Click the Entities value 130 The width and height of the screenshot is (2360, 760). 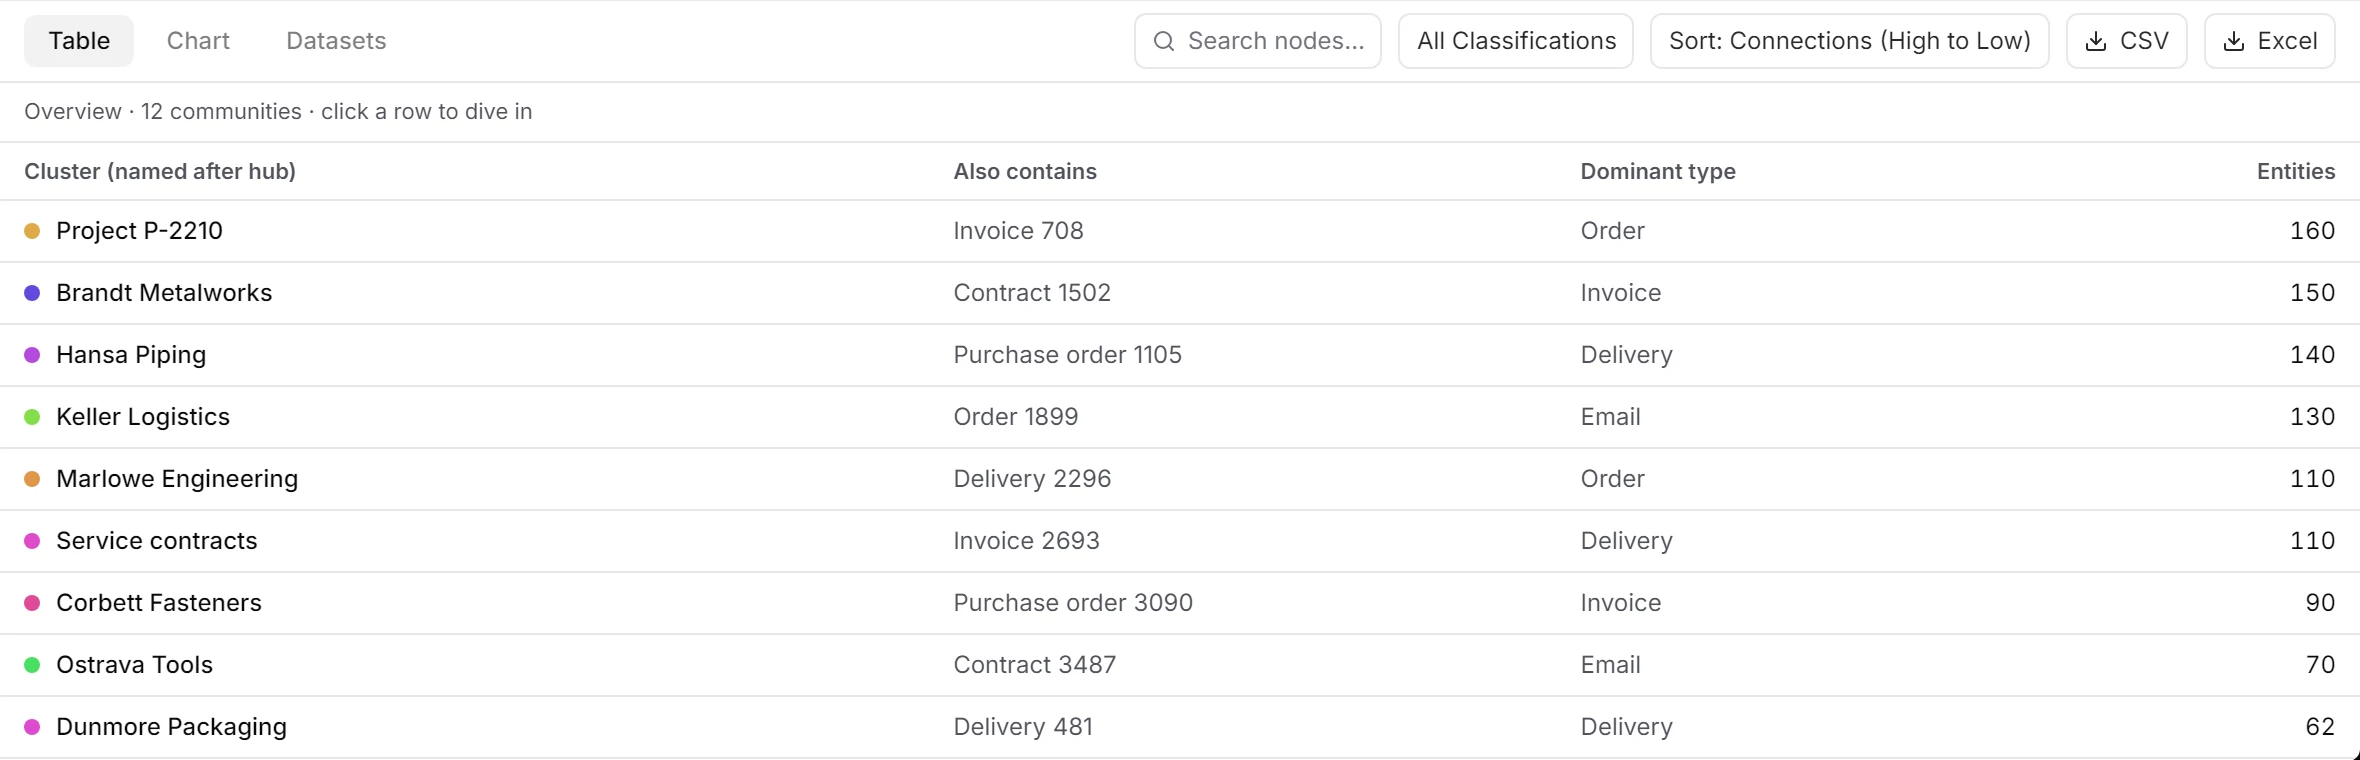2312,417
